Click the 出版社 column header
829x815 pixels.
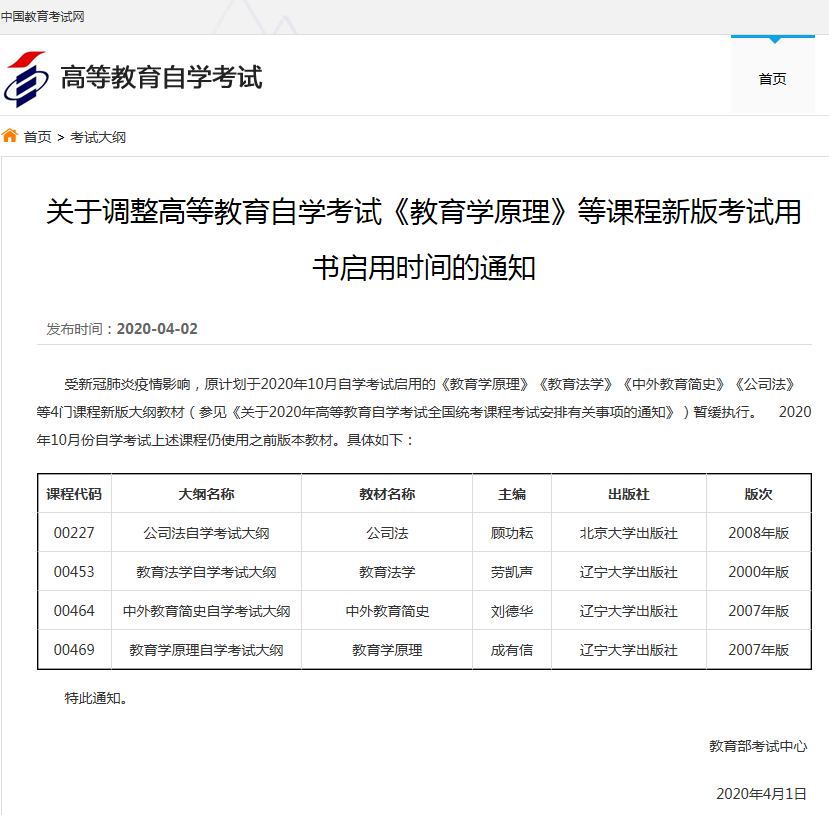pyautogui.click(x=629, y=494)
